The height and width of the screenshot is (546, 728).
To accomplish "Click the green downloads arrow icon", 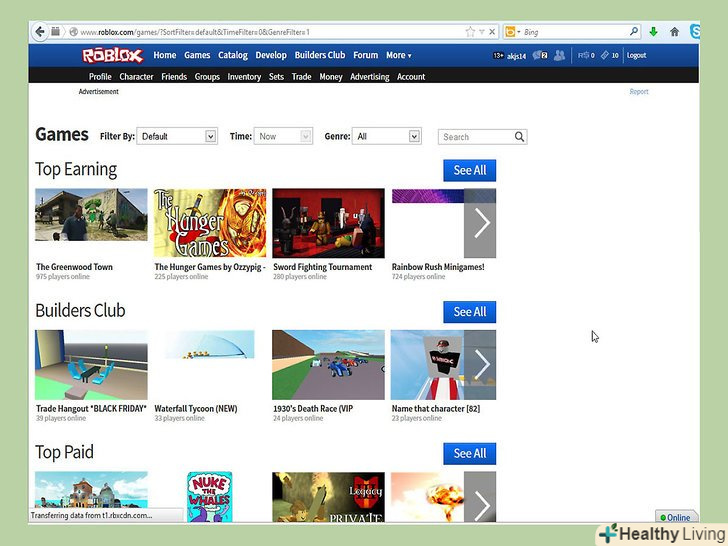I will click(654, 32).
